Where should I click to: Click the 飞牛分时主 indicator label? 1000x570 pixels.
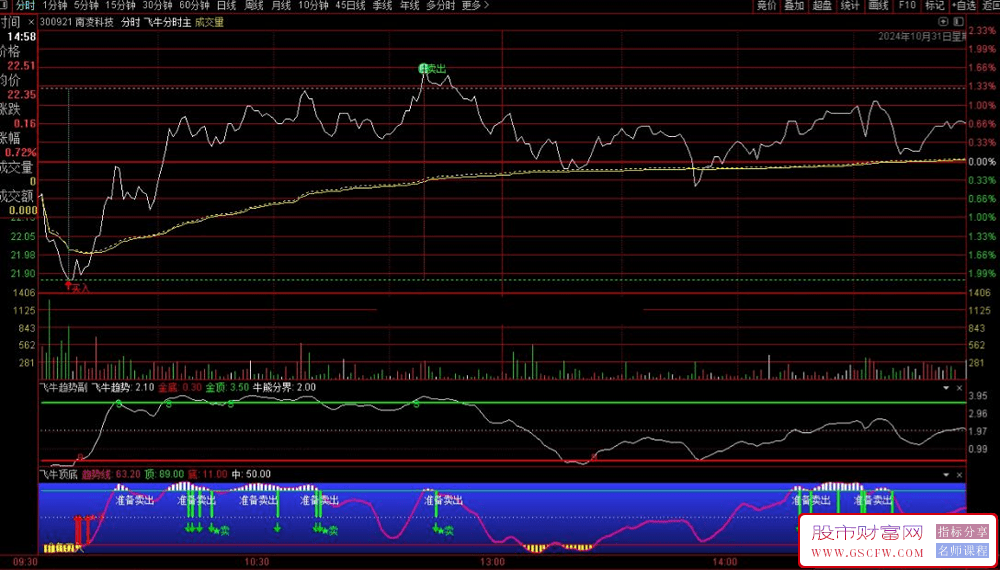[166, 22]
